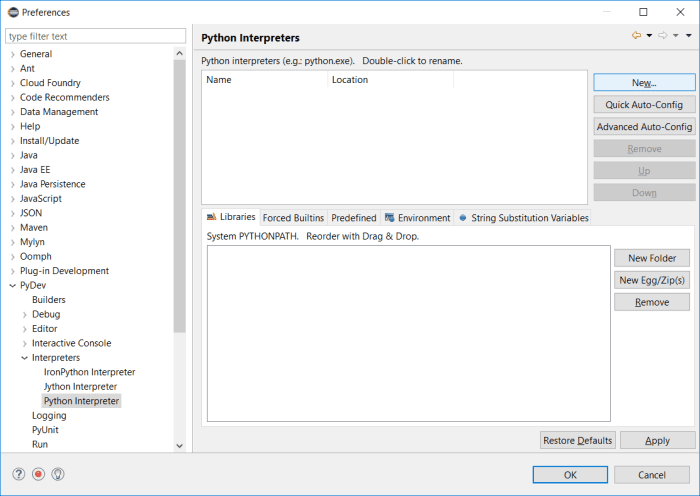The width and height of the screenshot is (700, 496).
Task: Click the New Egg/Zip(s) button
Action: coord(652,280)
